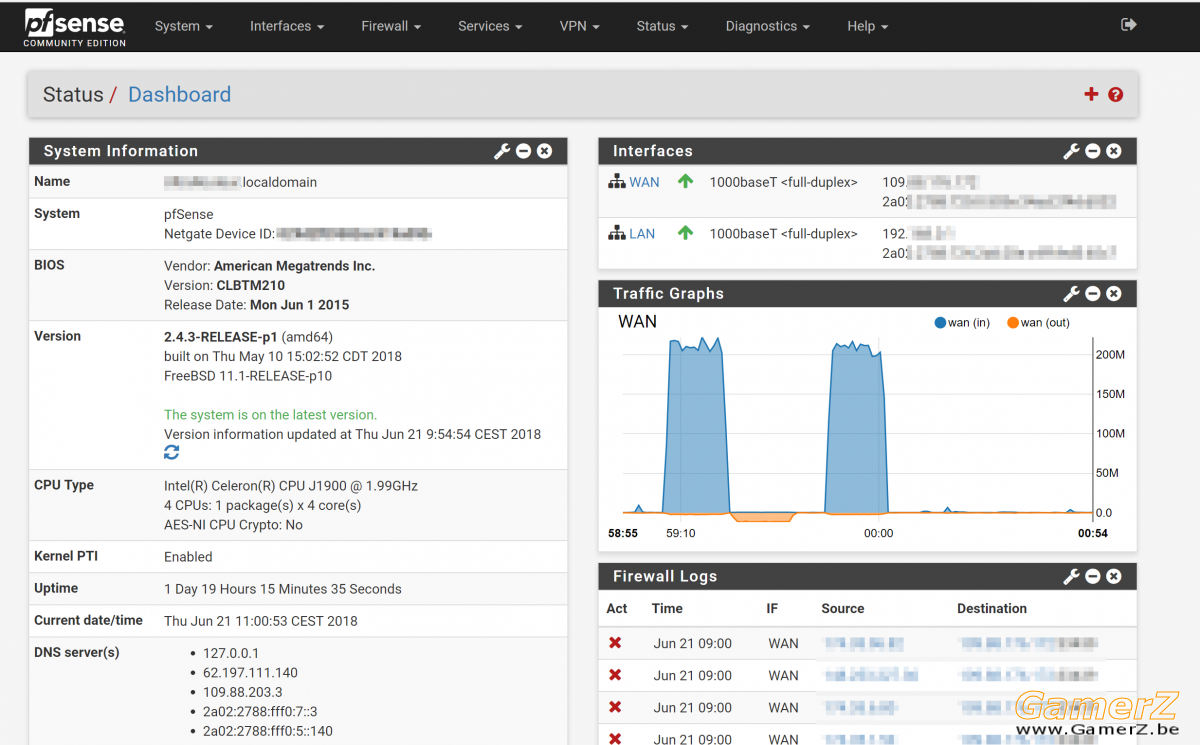Image resolution: width=1200 pixels, height=745 pixels.
Task: Click the green up arrow for LAN
Action: 685,234
